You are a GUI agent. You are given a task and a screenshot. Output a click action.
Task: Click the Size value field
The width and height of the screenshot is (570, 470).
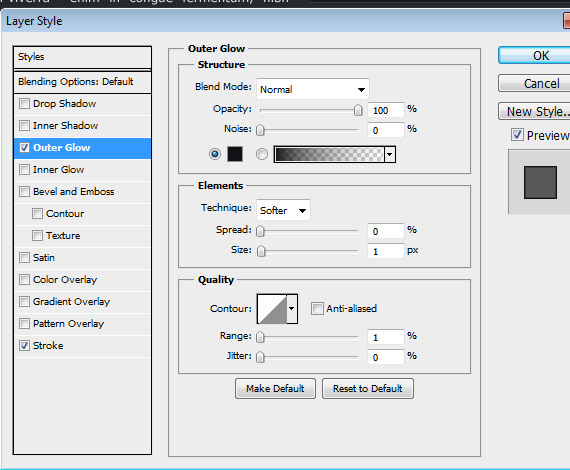coord(386,251)
